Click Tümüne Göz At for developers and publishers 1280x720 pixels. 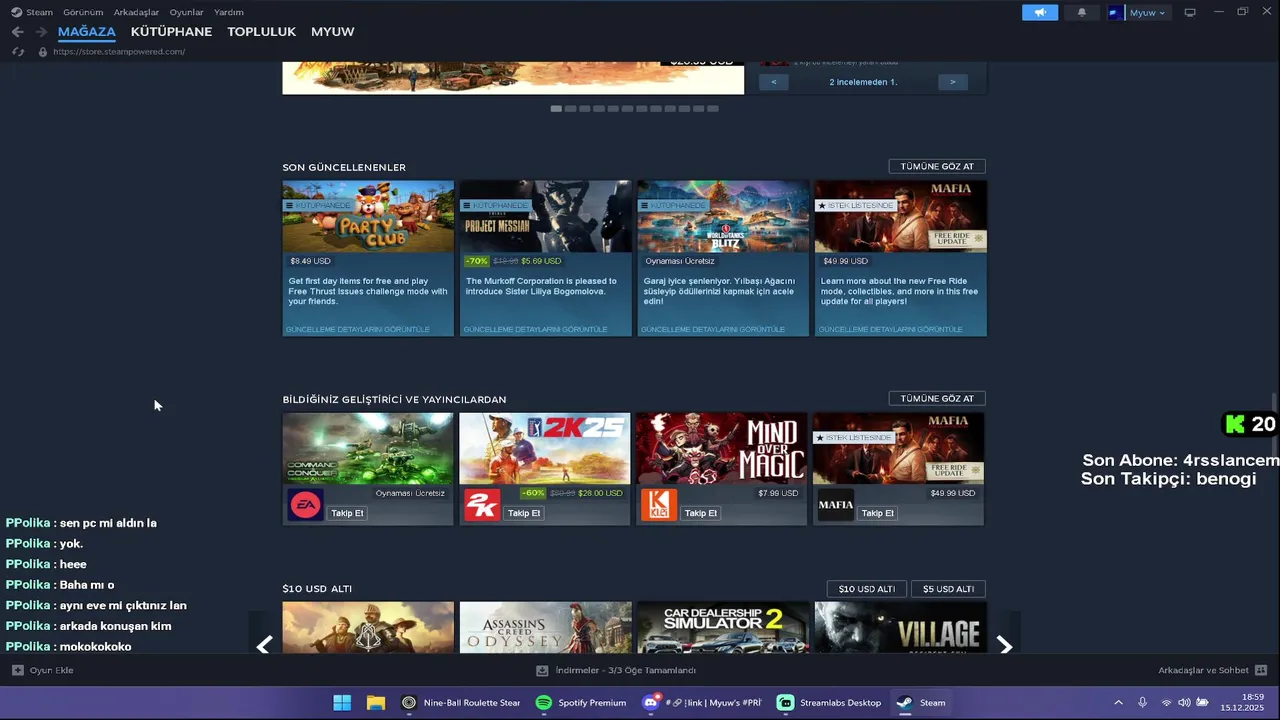coord(937,399)
